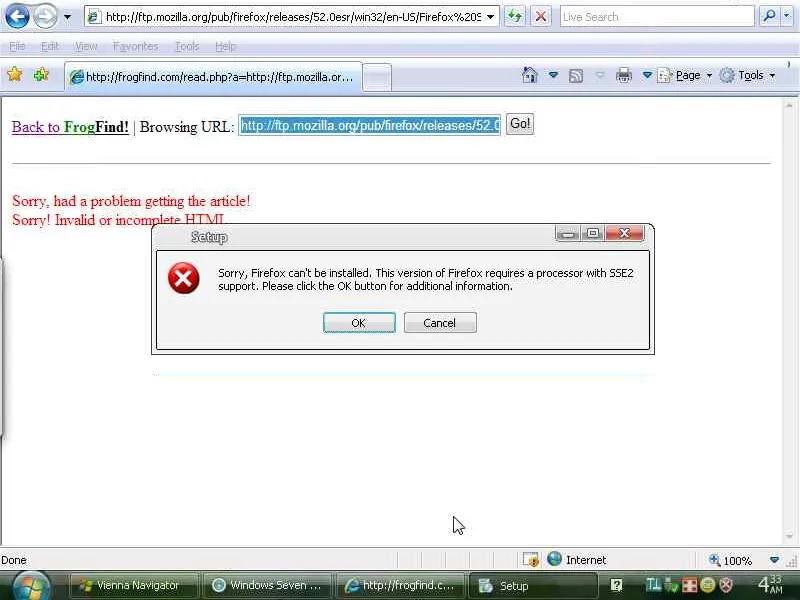
Task: Select the frogfind.com browser tab
Action: point(213,77)
